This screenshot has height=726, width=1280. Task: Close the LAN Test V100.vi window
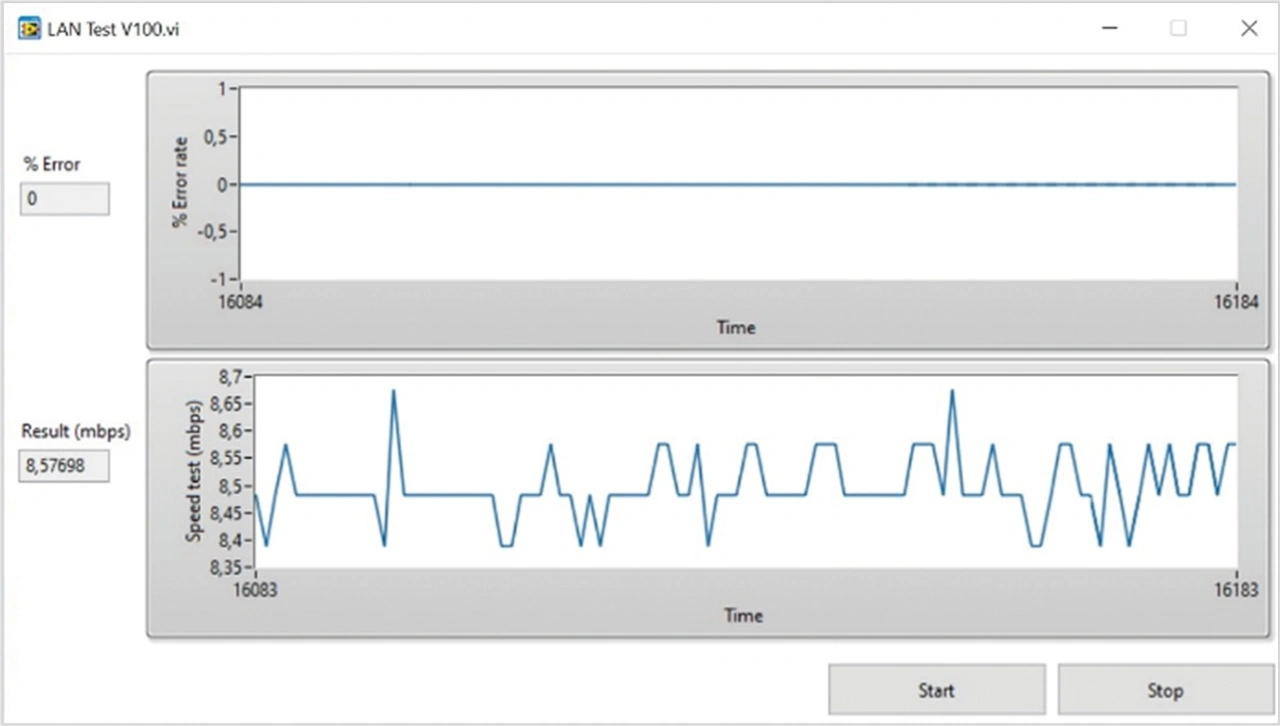[x=1249, y=29]
